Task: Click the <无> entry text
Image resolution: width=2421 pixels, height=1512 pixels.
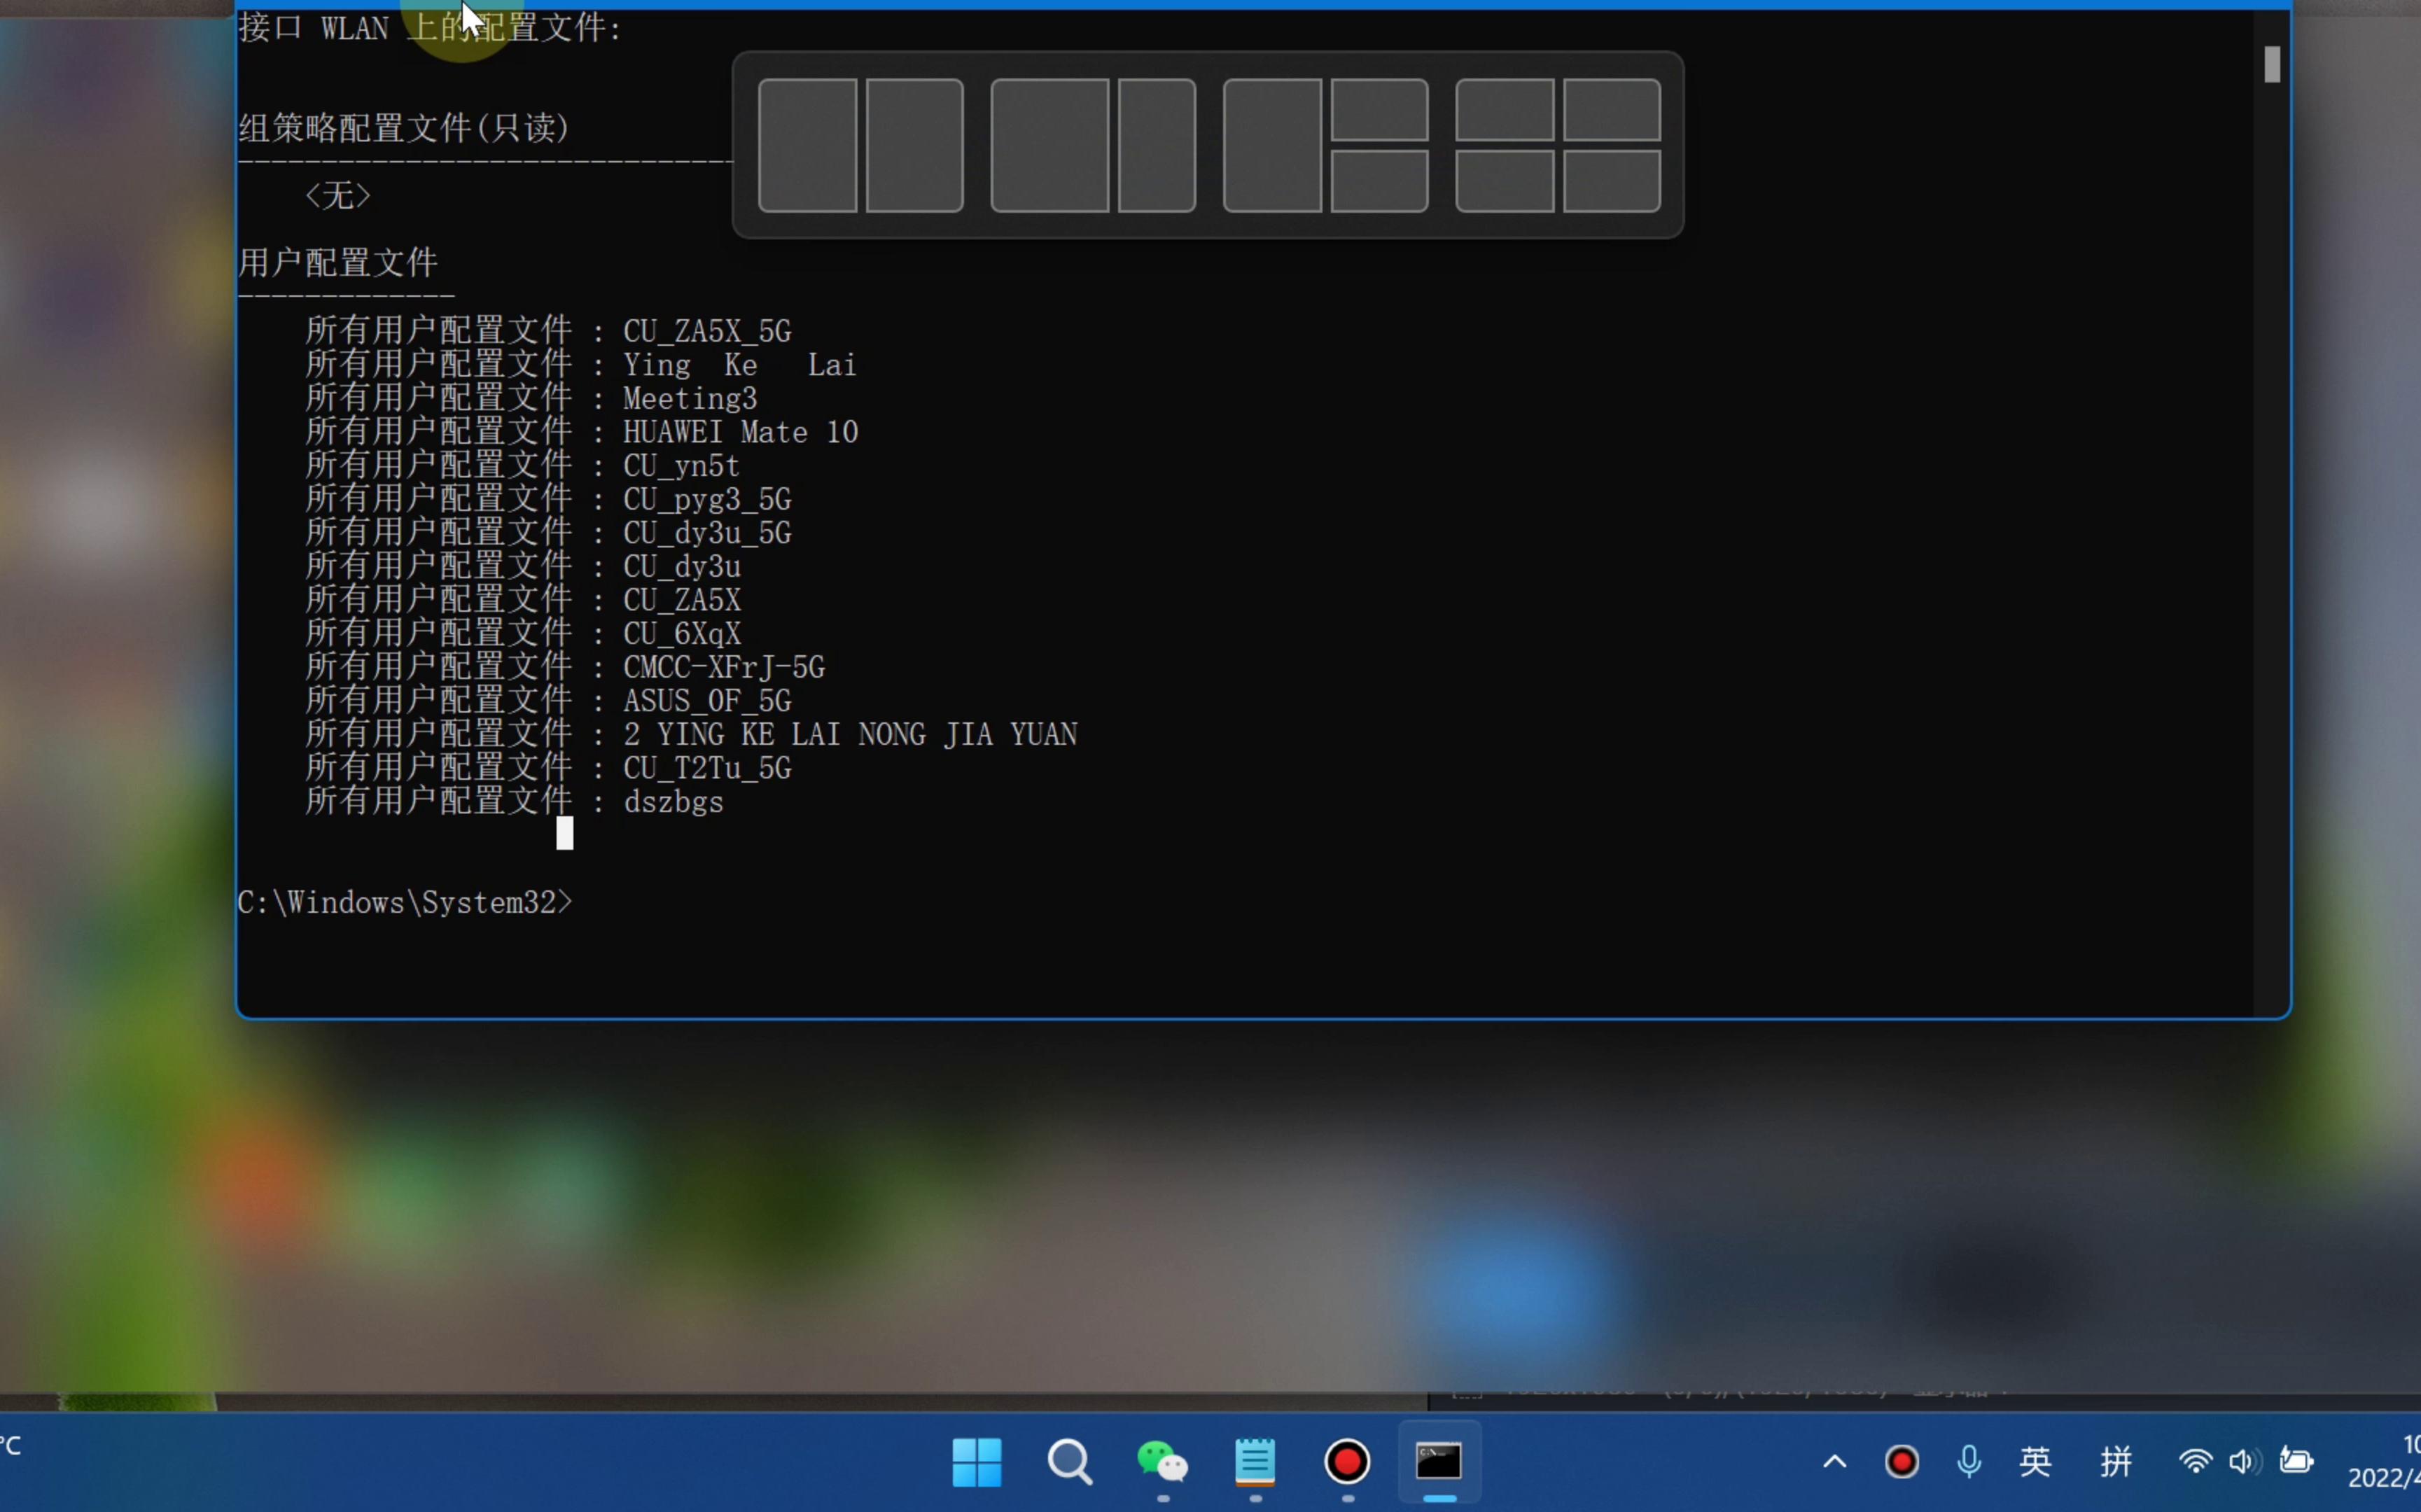Action: [338, 196]
